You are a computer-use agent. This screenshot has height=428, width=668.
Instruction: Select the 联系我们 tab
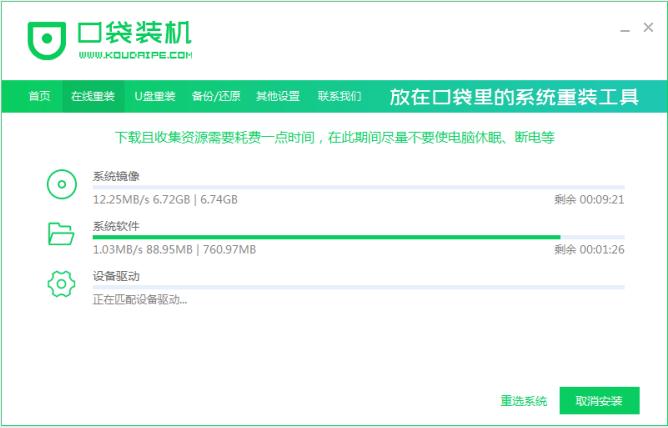pyautogui.click(x=340, y=96)
